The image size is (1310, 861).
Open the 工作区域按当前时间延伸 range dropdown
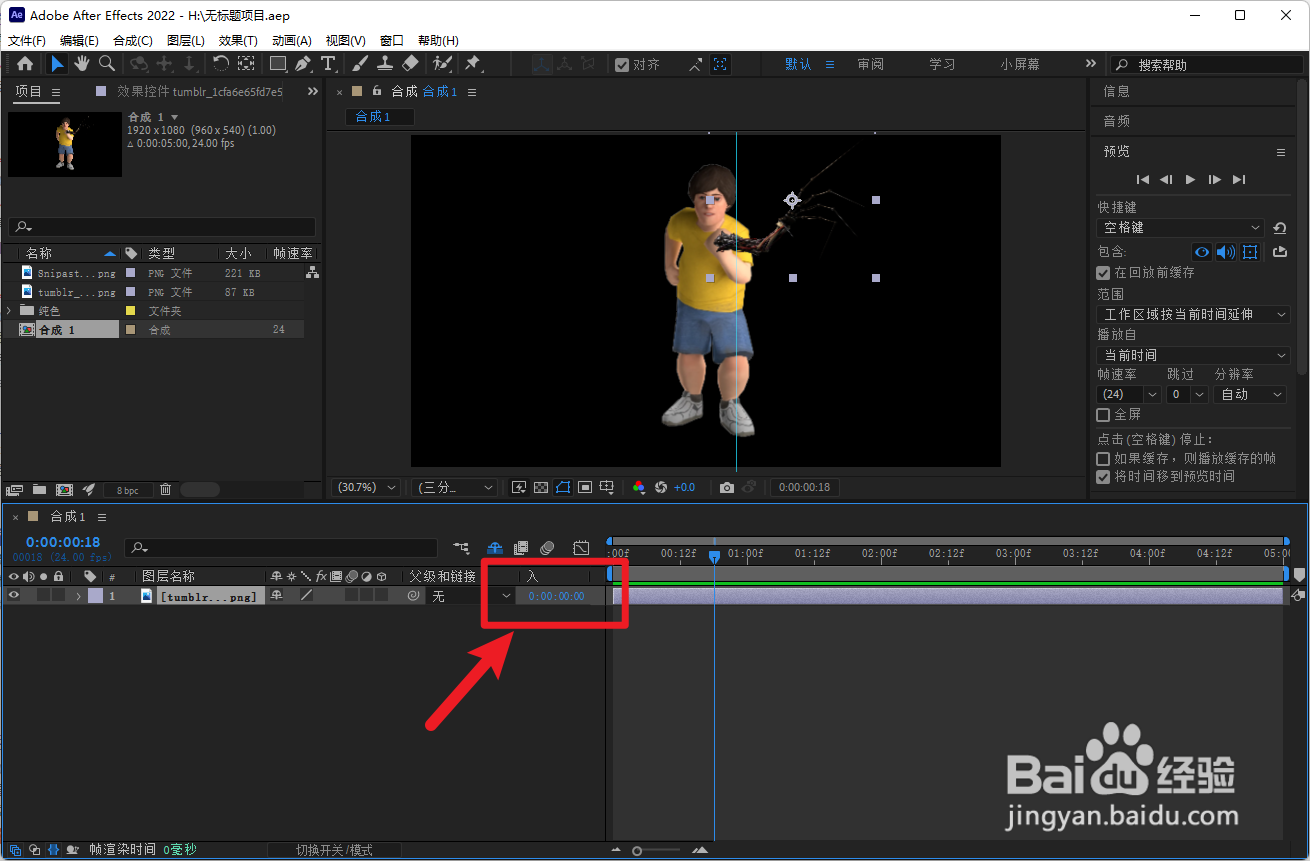click(x=1194, y=314)
